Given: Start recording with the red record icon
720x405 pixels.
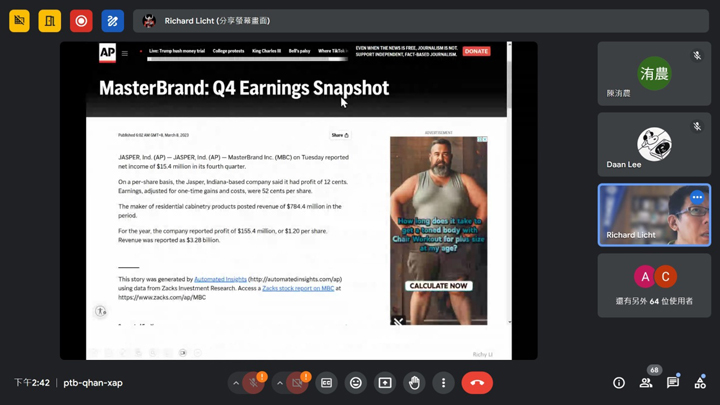Looking at the screenshot, I should 81,21.
